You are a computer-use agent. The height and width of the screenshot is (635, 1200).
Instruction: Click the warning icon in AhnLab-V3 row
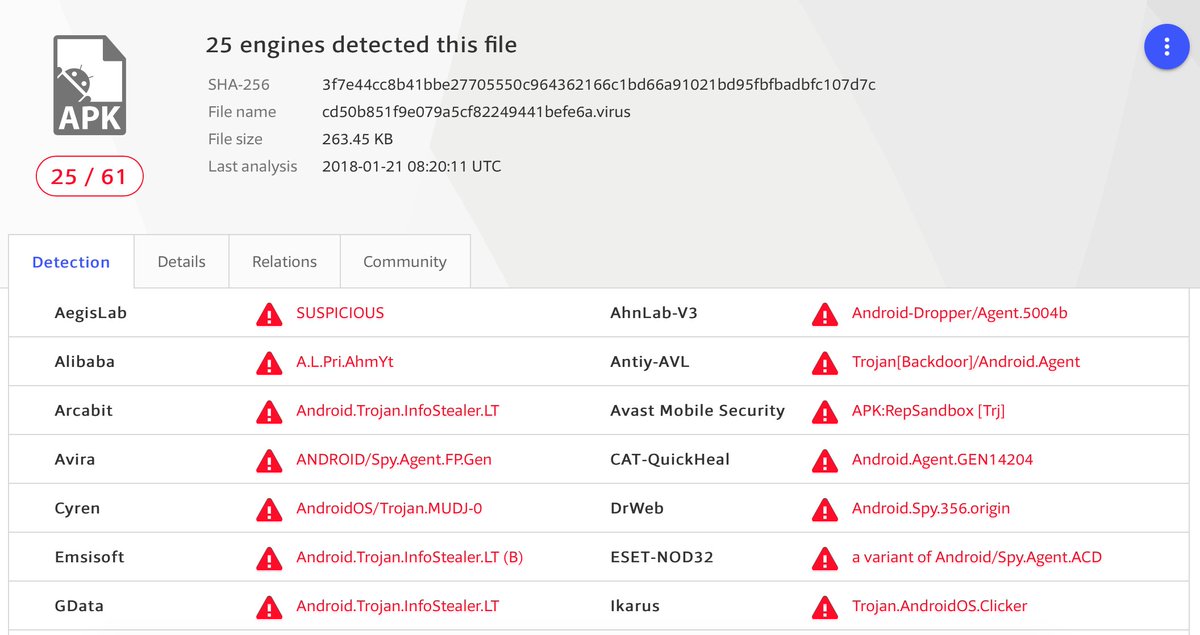tap(825, 314)
